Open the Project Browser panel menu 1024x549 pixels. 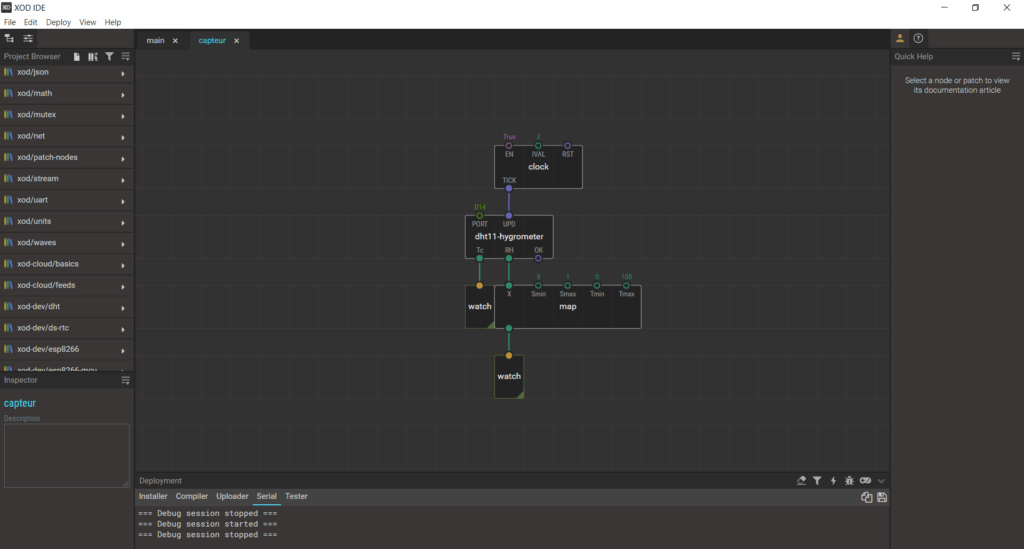[x=125, y=57]
